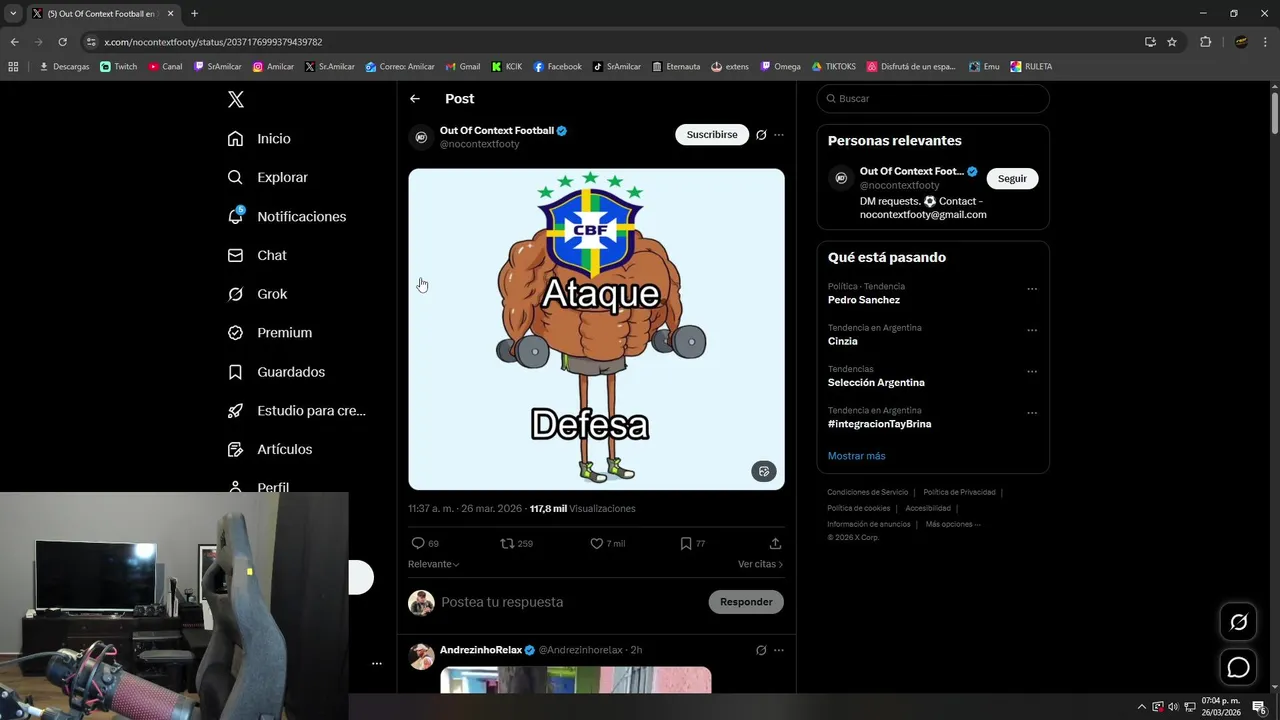Open floating Grok button at bottom right
Screen dimensions: 1280x720
tap(1238, 622)
